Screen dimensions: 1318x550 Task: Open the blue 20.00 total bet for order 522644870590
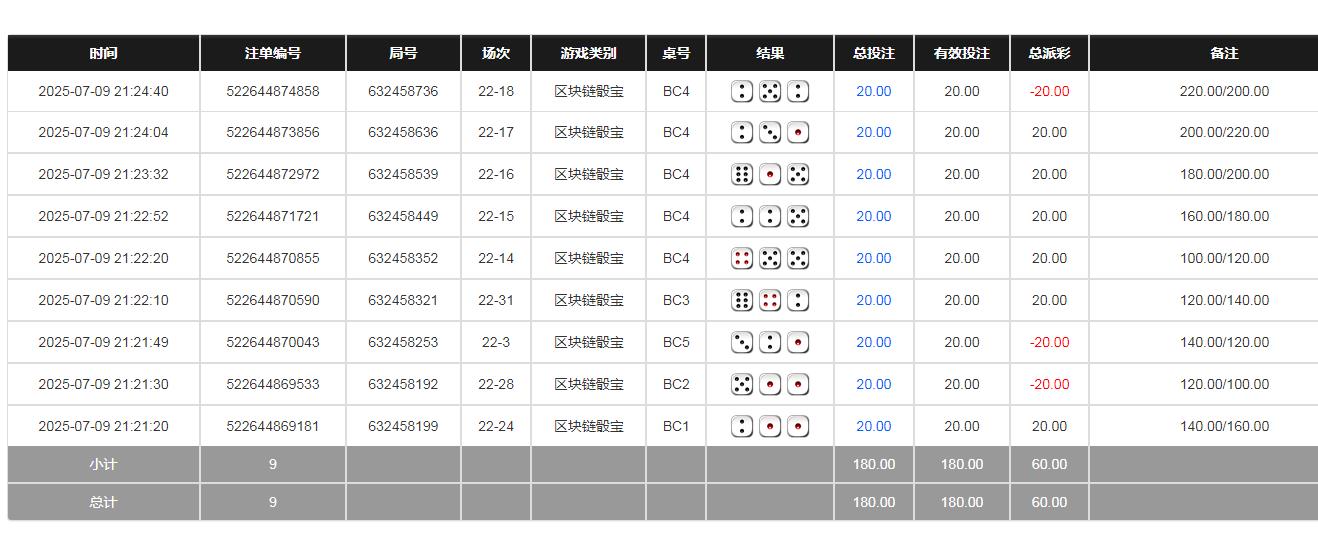873,300
